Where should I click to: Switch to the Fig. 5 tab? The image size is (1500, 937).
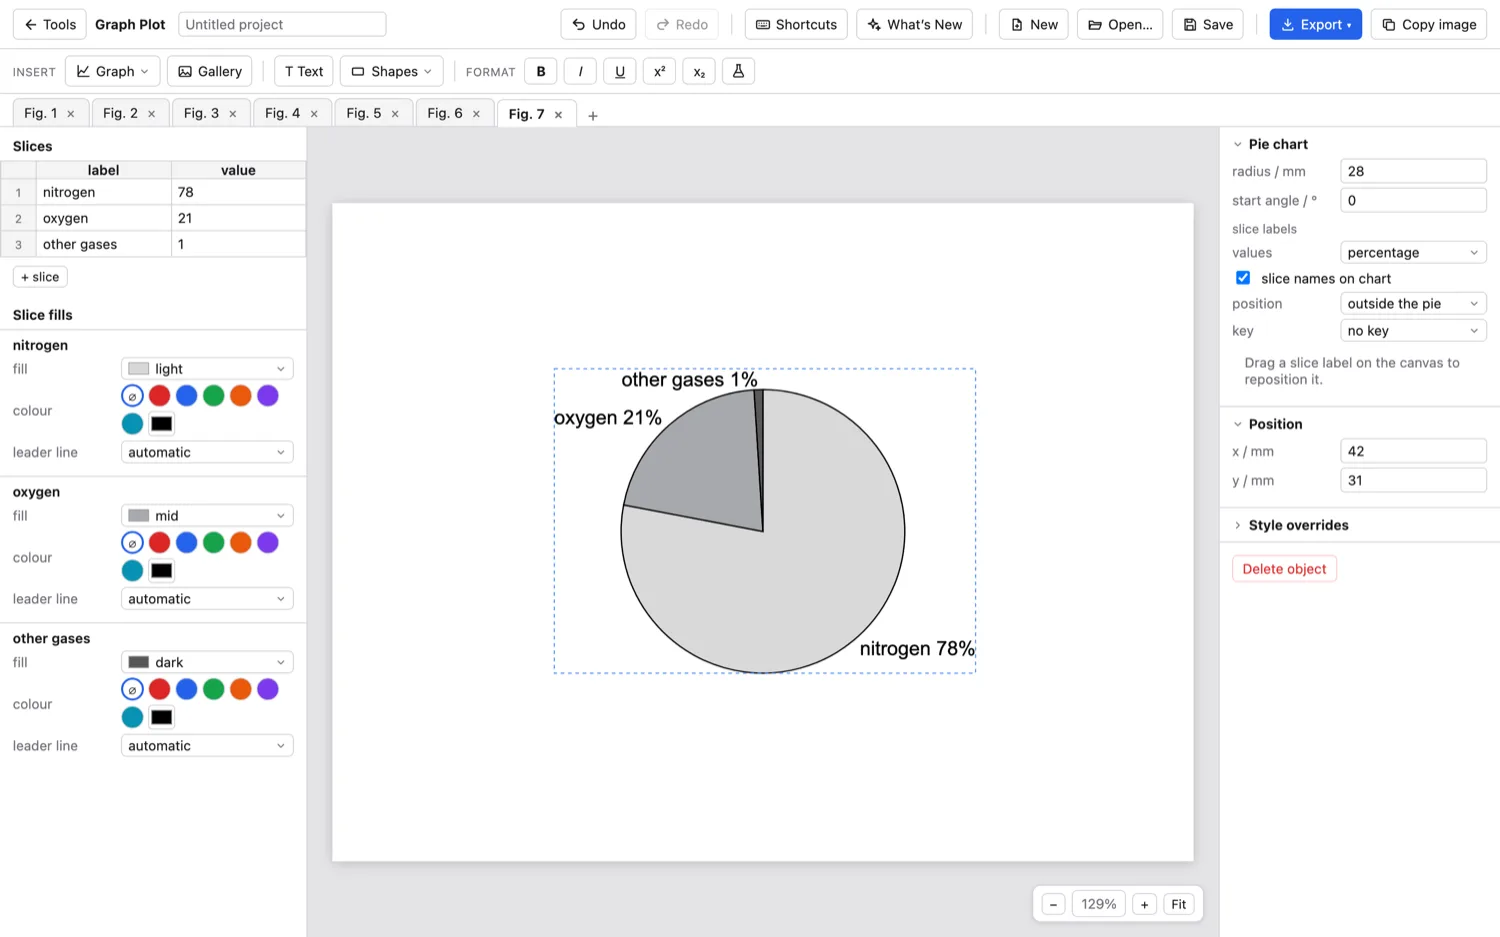[363, 113]
